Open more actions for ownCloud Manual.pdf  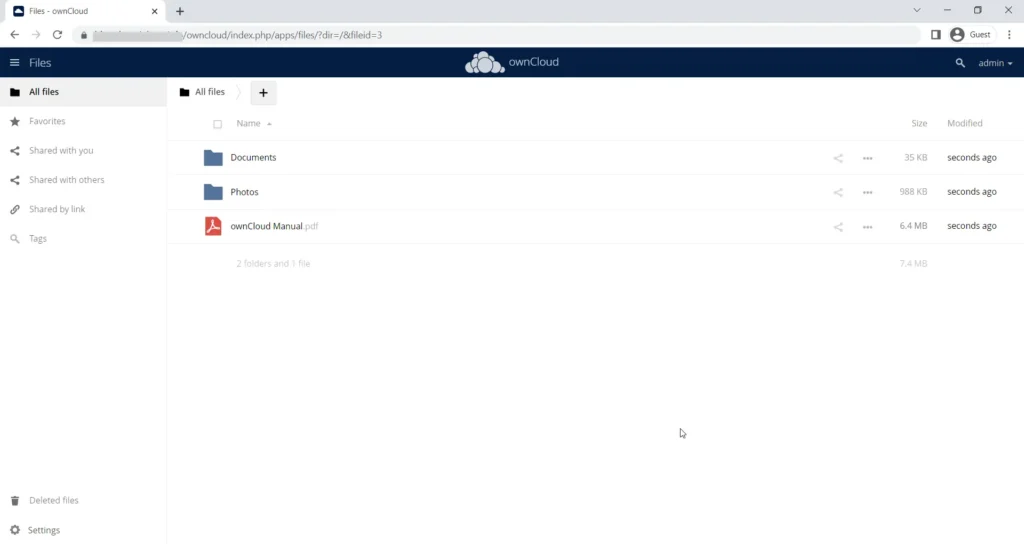click(x=867, y=227)
